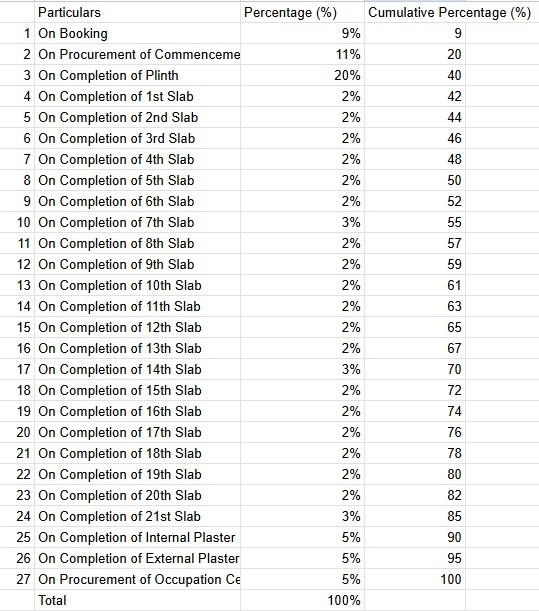The width and height of the screenshot is (539, 611).
Task: Click the On Booking cell
Action: click(x=137, y=34)
